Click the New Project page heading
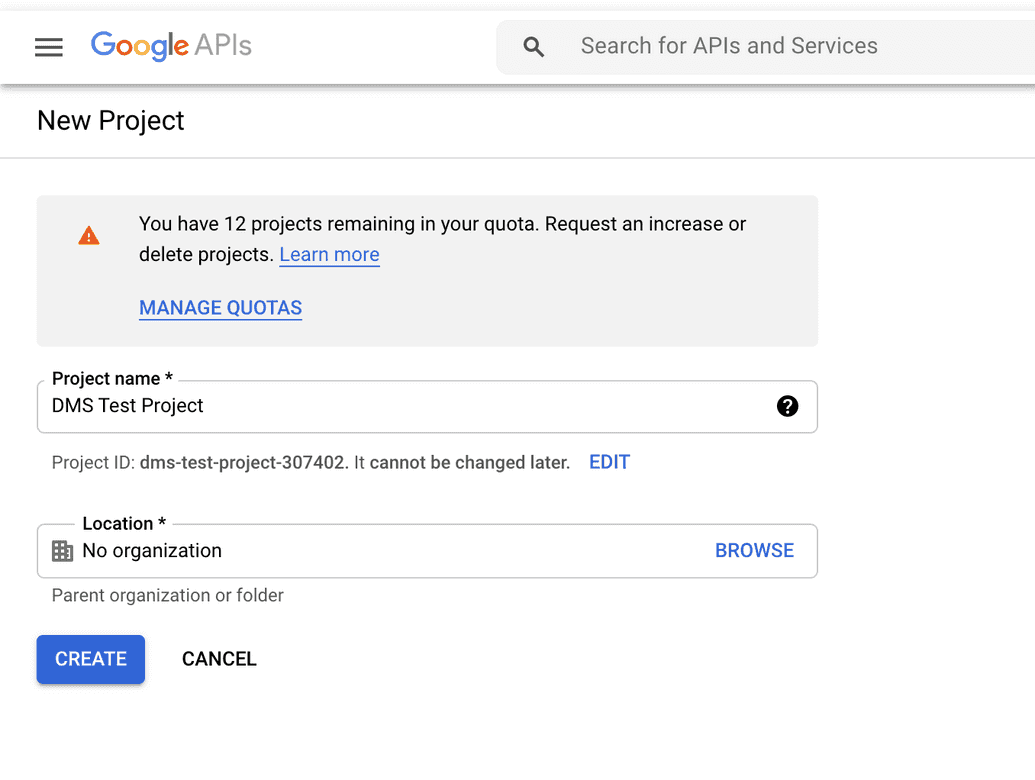1035x780 pixels. tap(111, 121)
